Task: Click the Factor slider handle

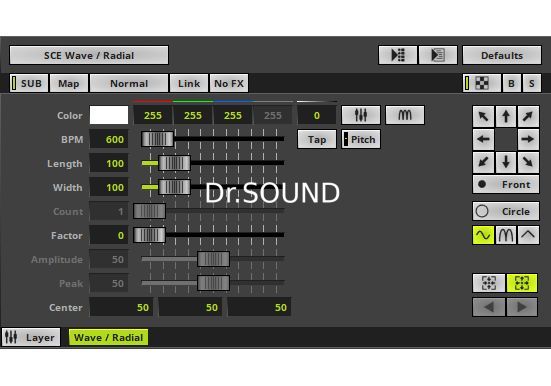Action: [149, 235]
